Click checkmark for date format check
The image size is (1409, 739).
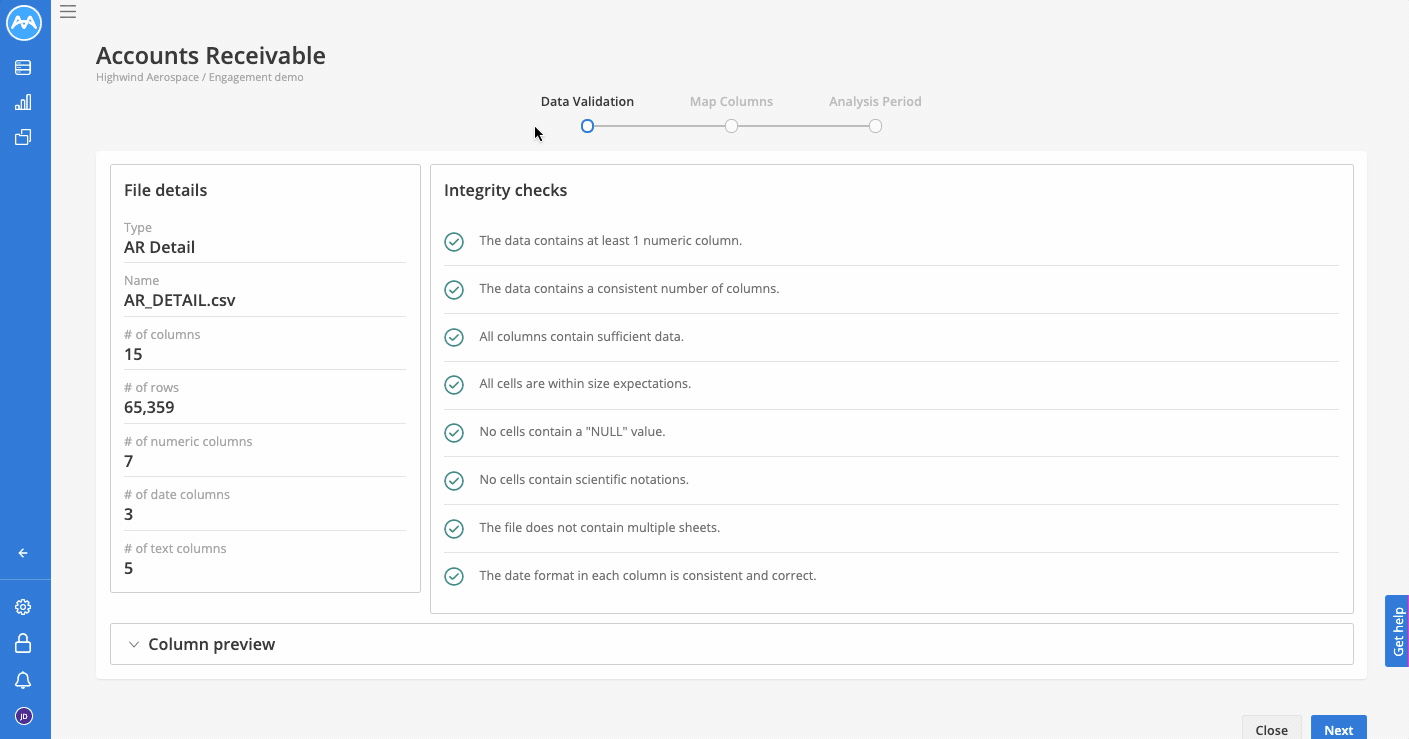454,577
